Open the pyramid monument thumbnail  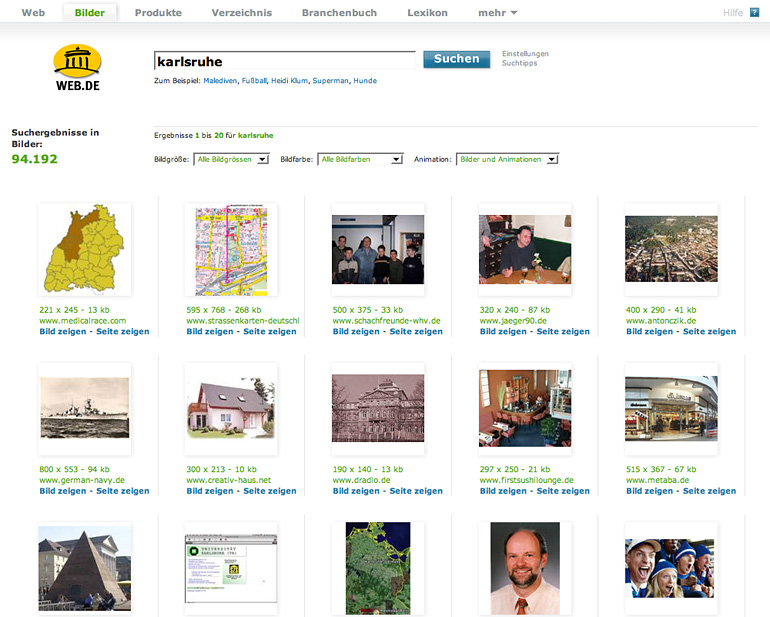pos(84,568)
